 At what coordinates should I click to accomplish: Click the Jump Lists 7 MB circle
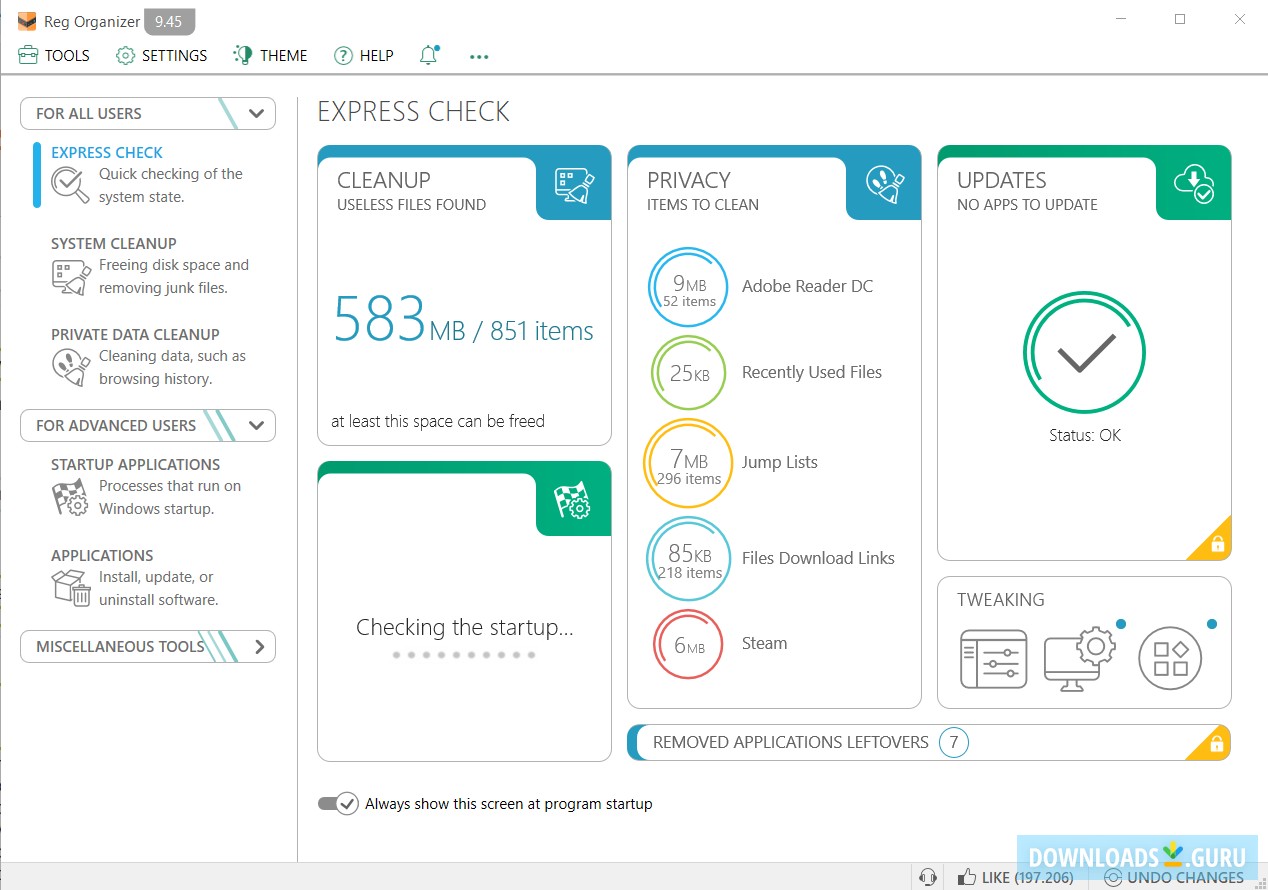tap(688, 463)
